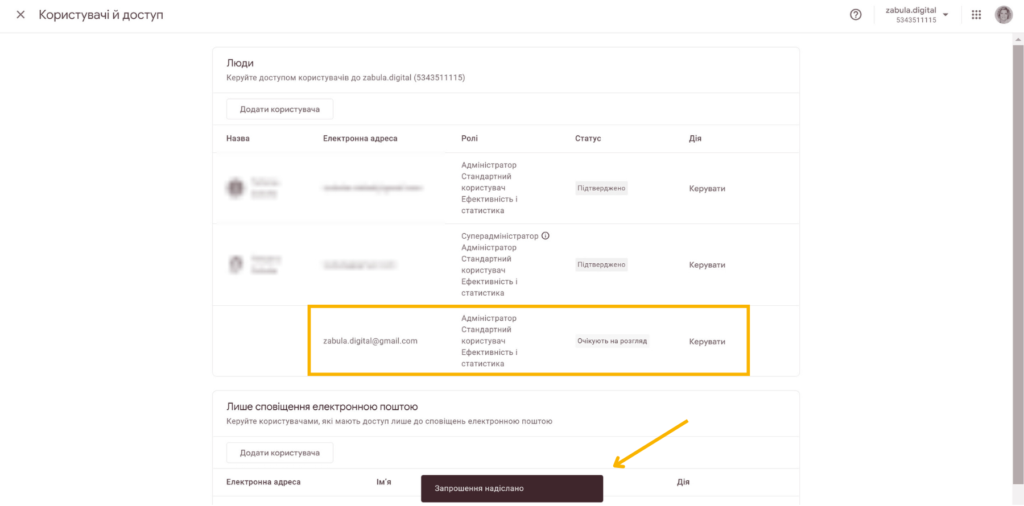The image size is (1024, 506).
Task: Click Керувати for the Суперадміністратор user
Action: (707, 264)
